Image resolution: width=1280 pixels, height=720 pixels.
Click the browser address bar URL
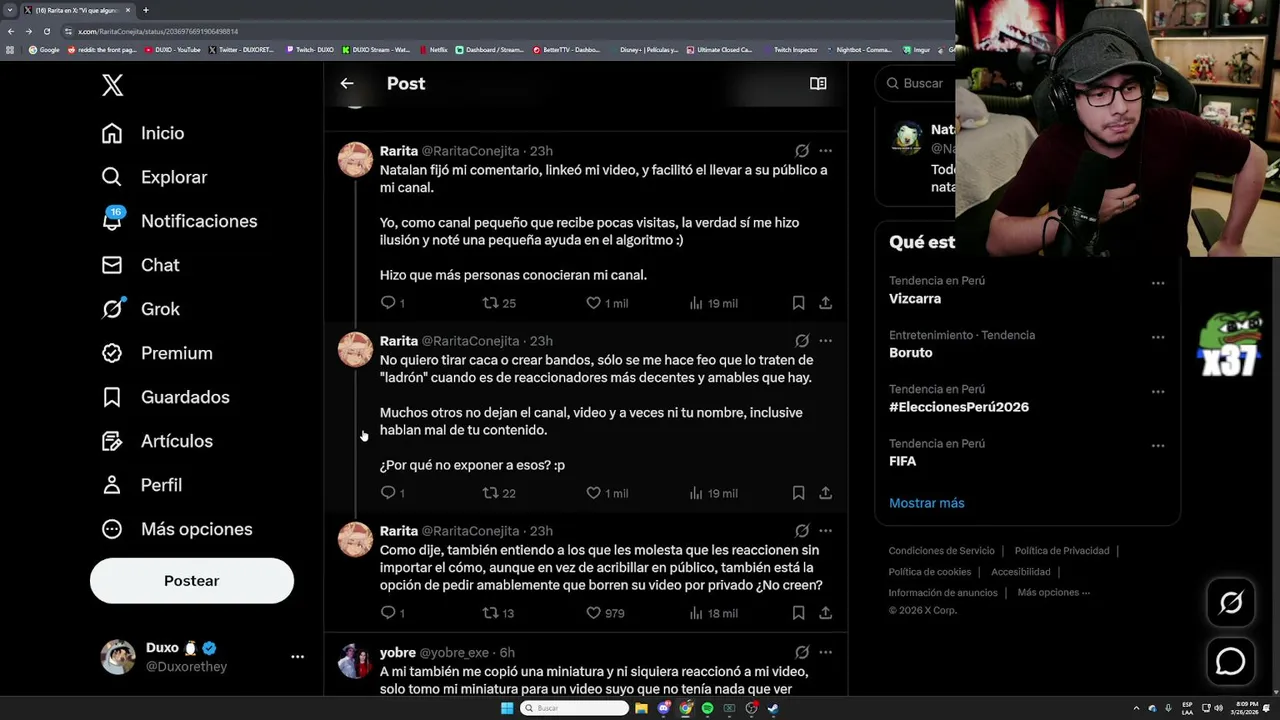click(x=158, y=31)
